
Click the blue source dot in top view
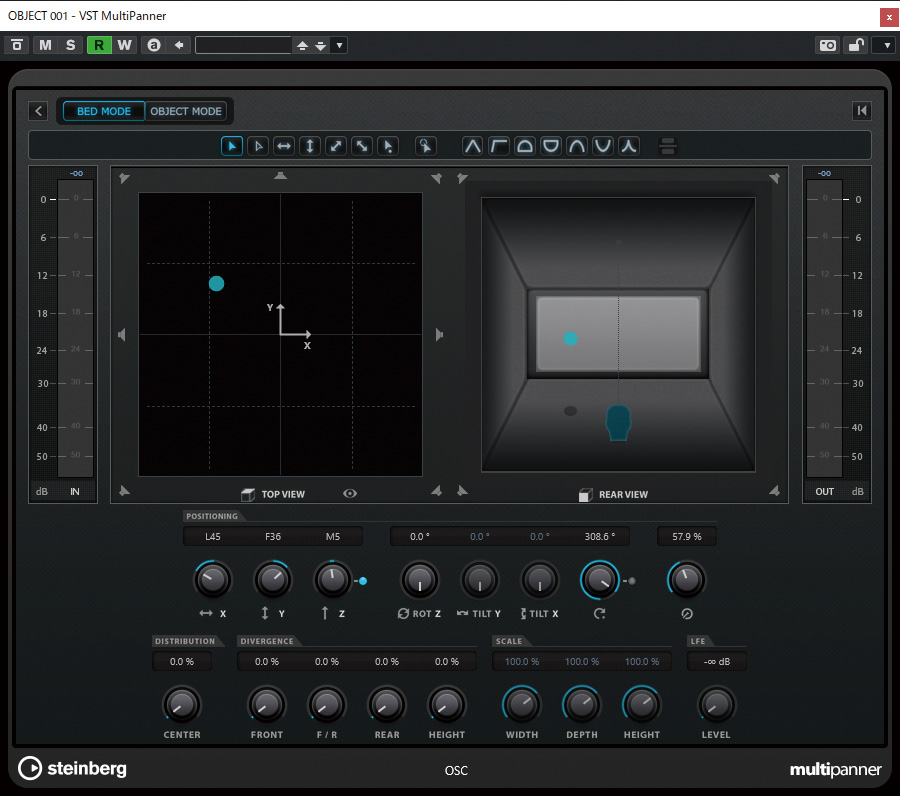point(216,284)
